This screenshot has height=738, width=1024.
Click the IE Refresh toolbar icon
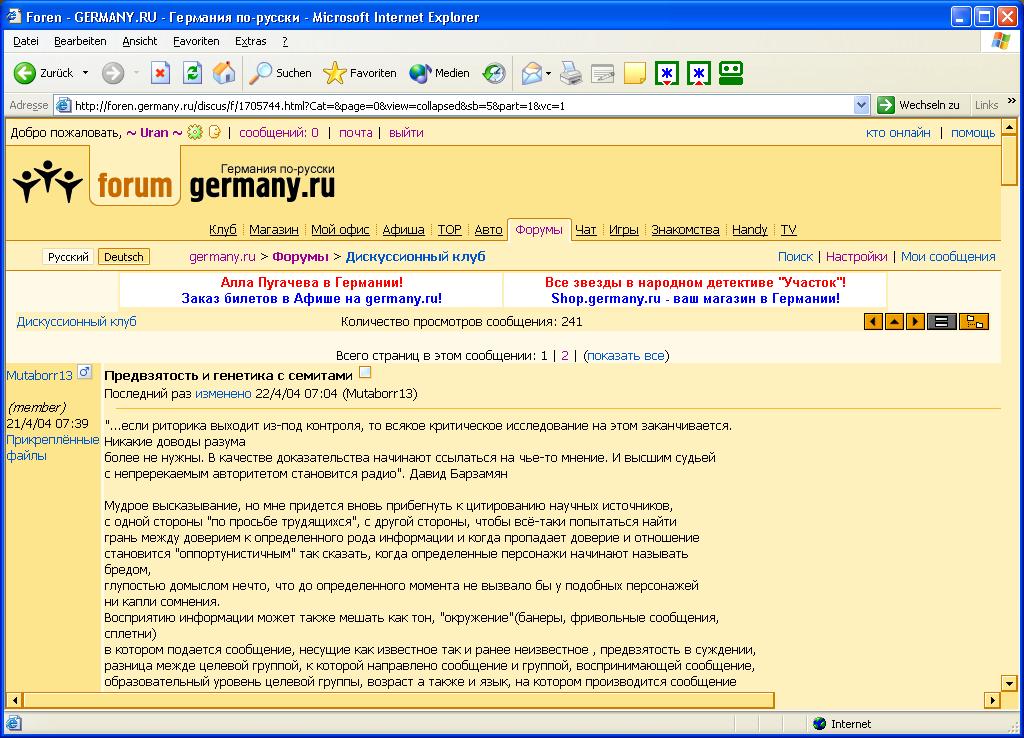(192, 73)
